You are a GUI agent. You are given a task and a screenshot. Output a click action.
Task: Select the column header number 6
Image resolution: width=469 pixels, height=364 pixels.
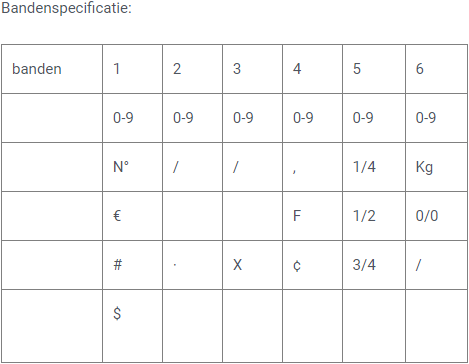click(x=436, y=69)
